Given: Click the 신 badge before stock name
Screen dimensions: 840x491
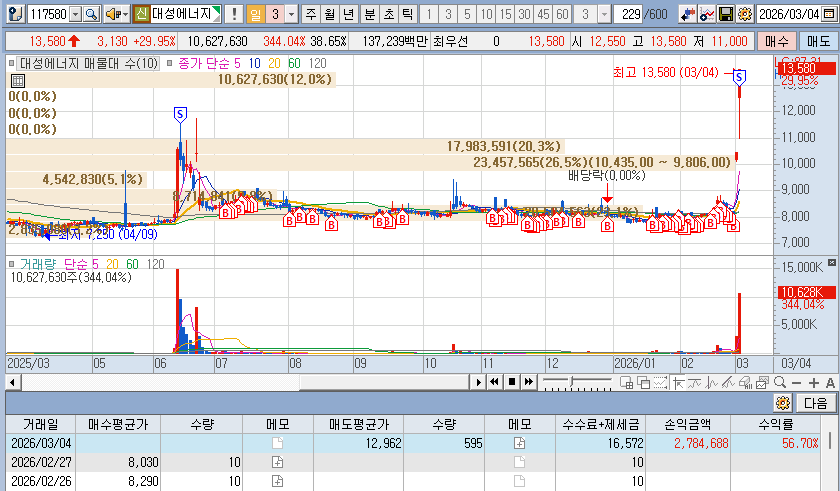Looking at the screenshot, I should click(141, 14).
